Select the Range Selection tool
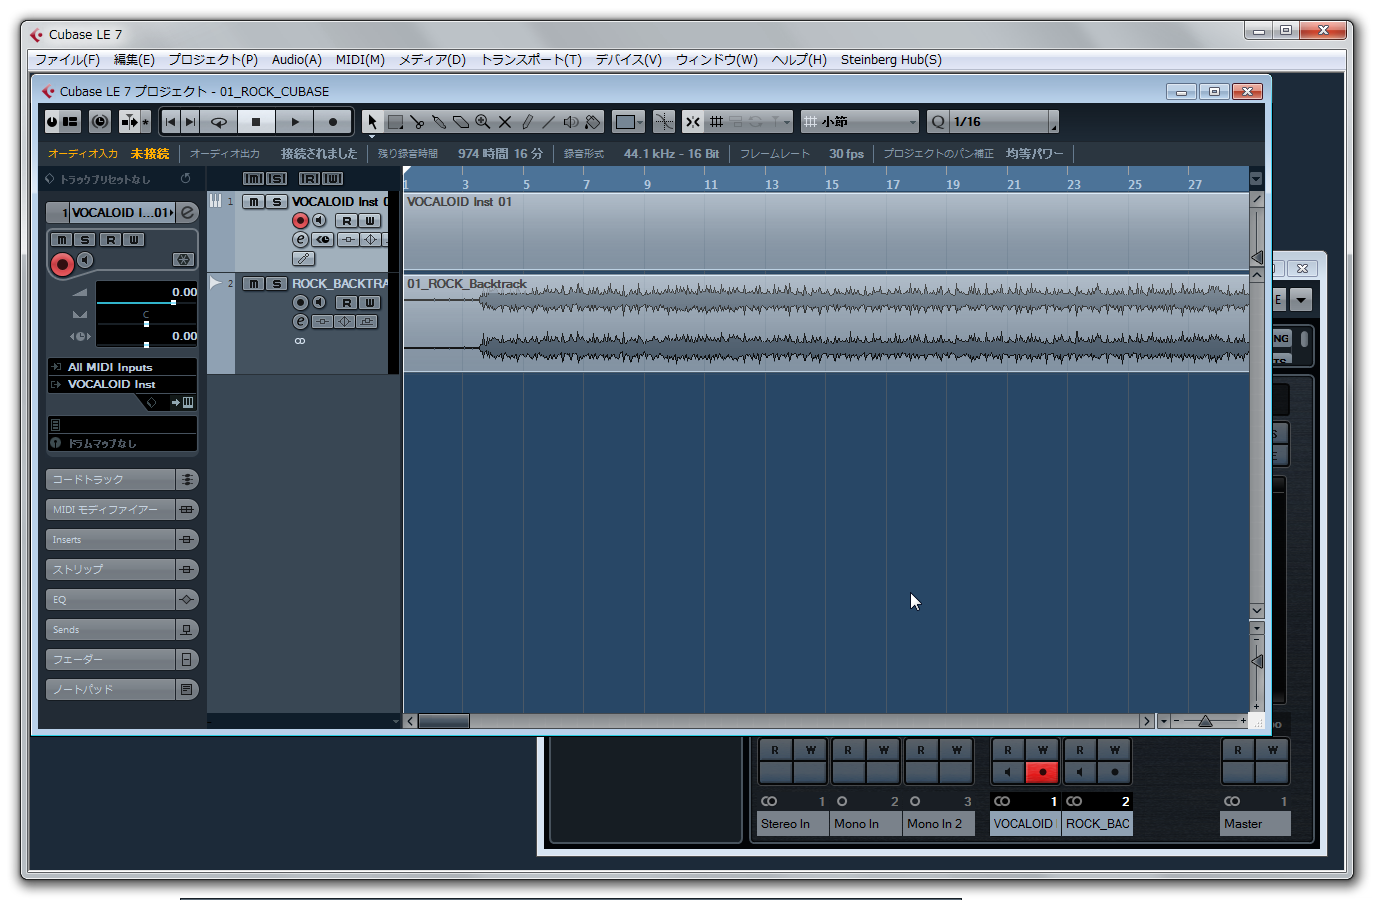This screenshot has height=900, width=1374. tap(395, 122)
